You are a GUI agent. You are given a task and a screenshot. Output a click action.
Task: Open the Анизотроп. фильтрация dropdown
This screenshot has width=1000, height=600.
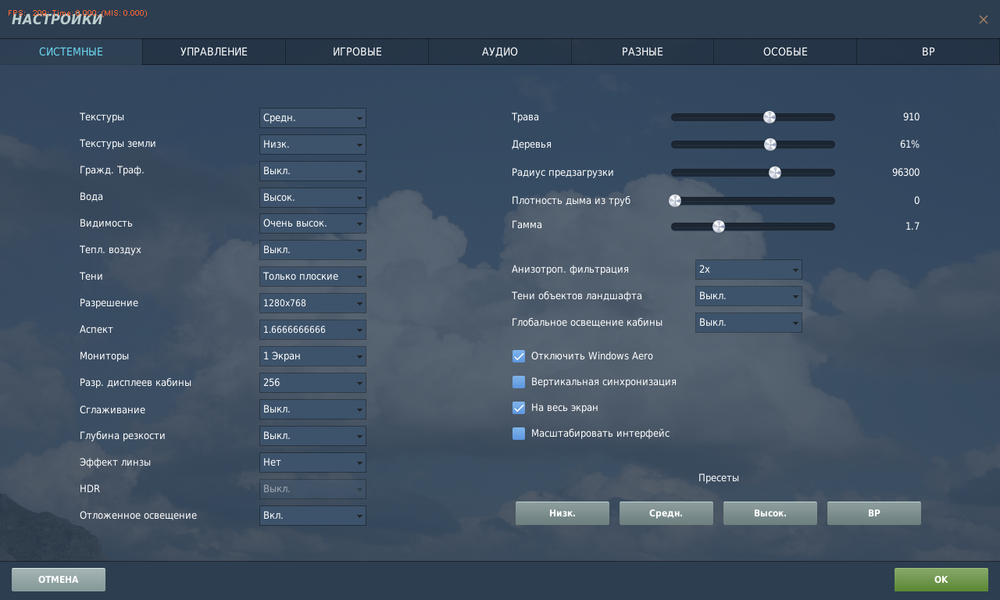(x=748, y=270)
